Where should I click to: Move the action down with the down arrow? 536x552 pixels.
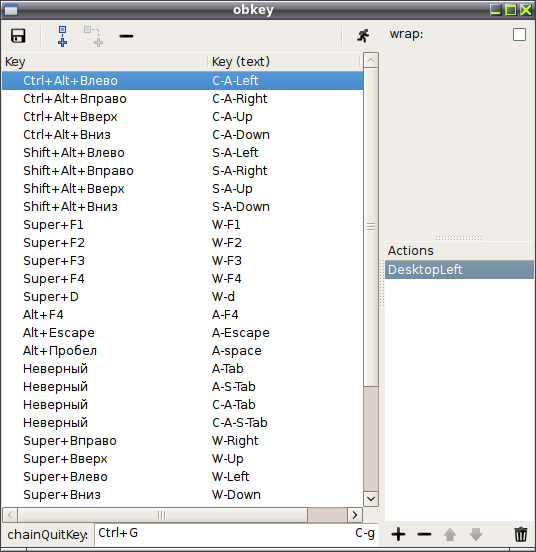click(476, 534)
